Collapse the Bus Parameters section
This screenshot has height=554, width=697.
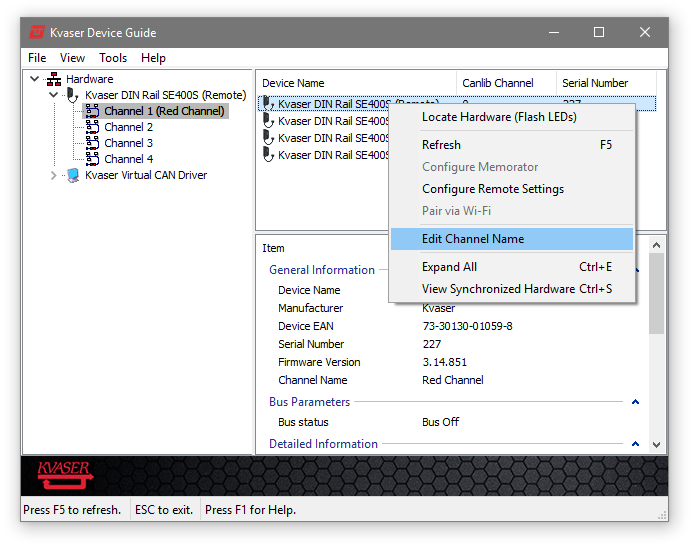[635, 402]
